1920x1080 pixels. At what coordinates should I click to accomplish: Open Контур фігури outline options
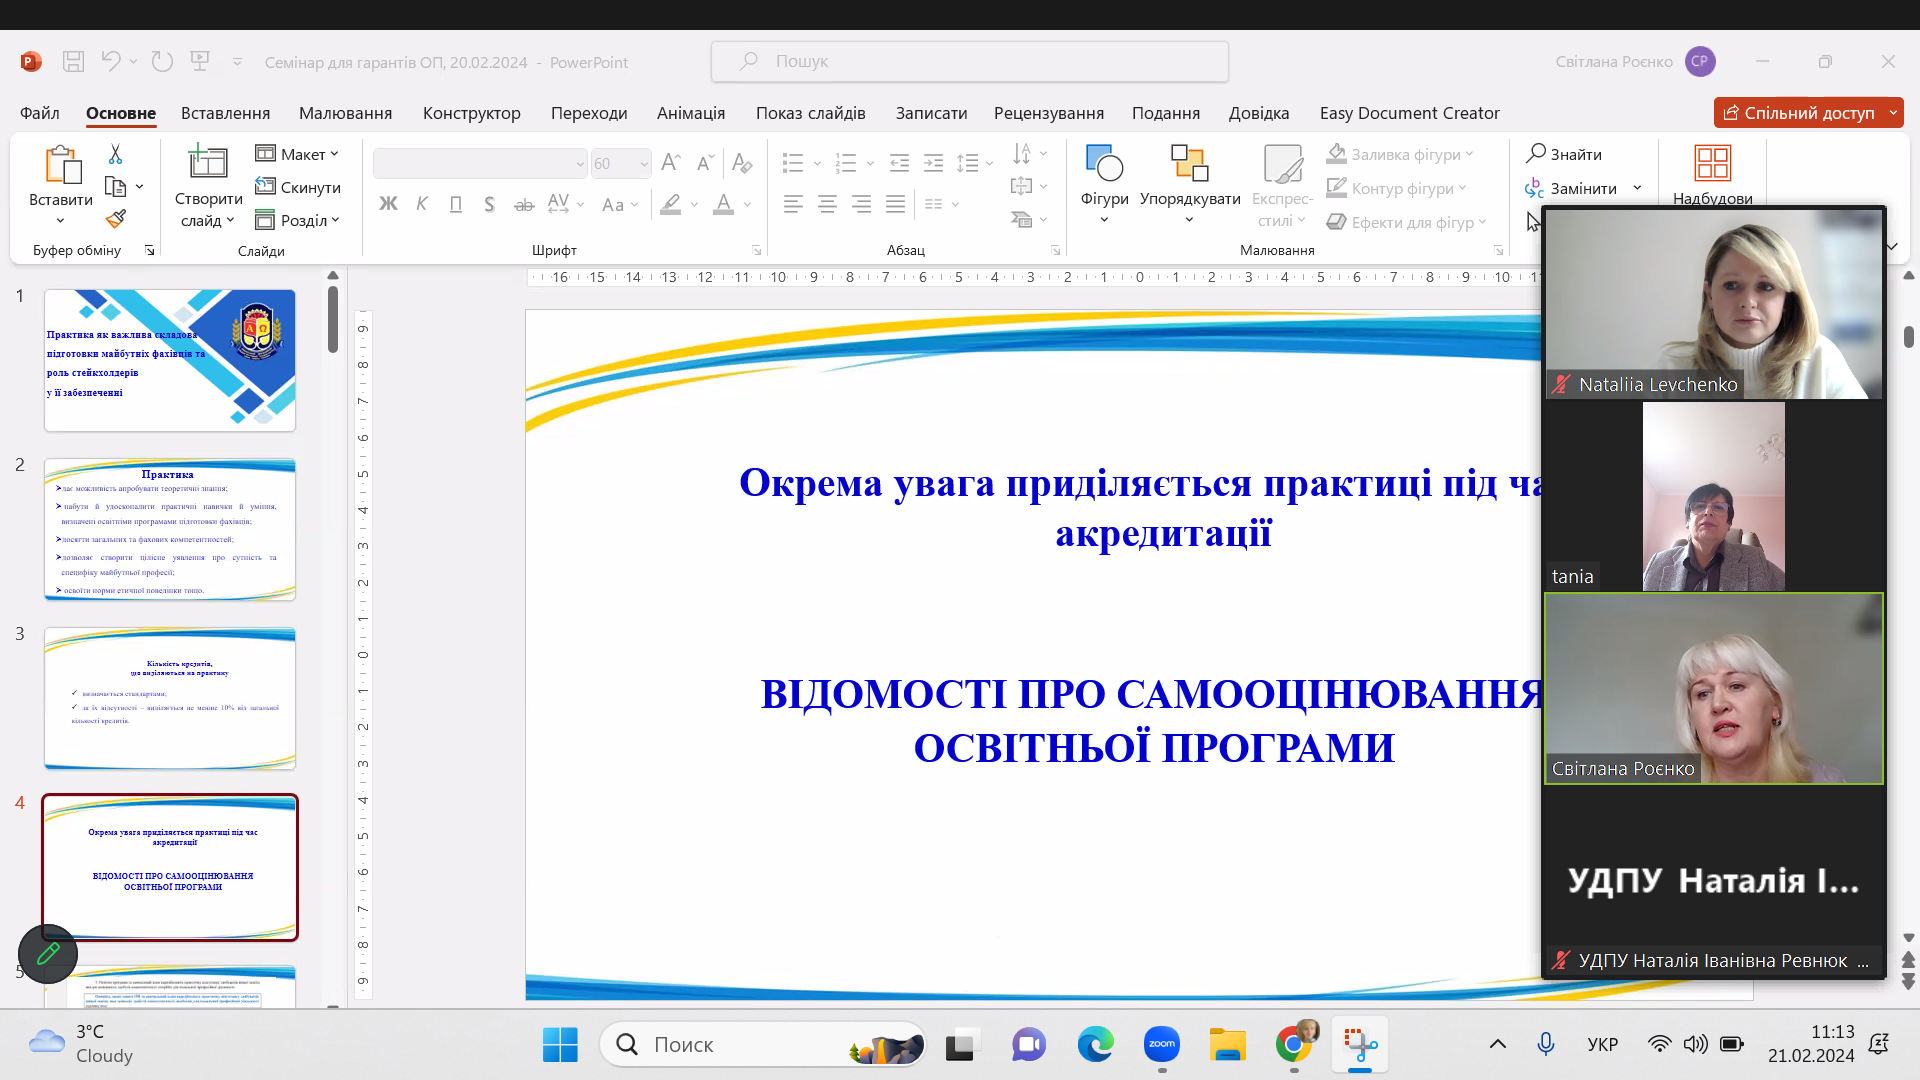(1397, 188)
